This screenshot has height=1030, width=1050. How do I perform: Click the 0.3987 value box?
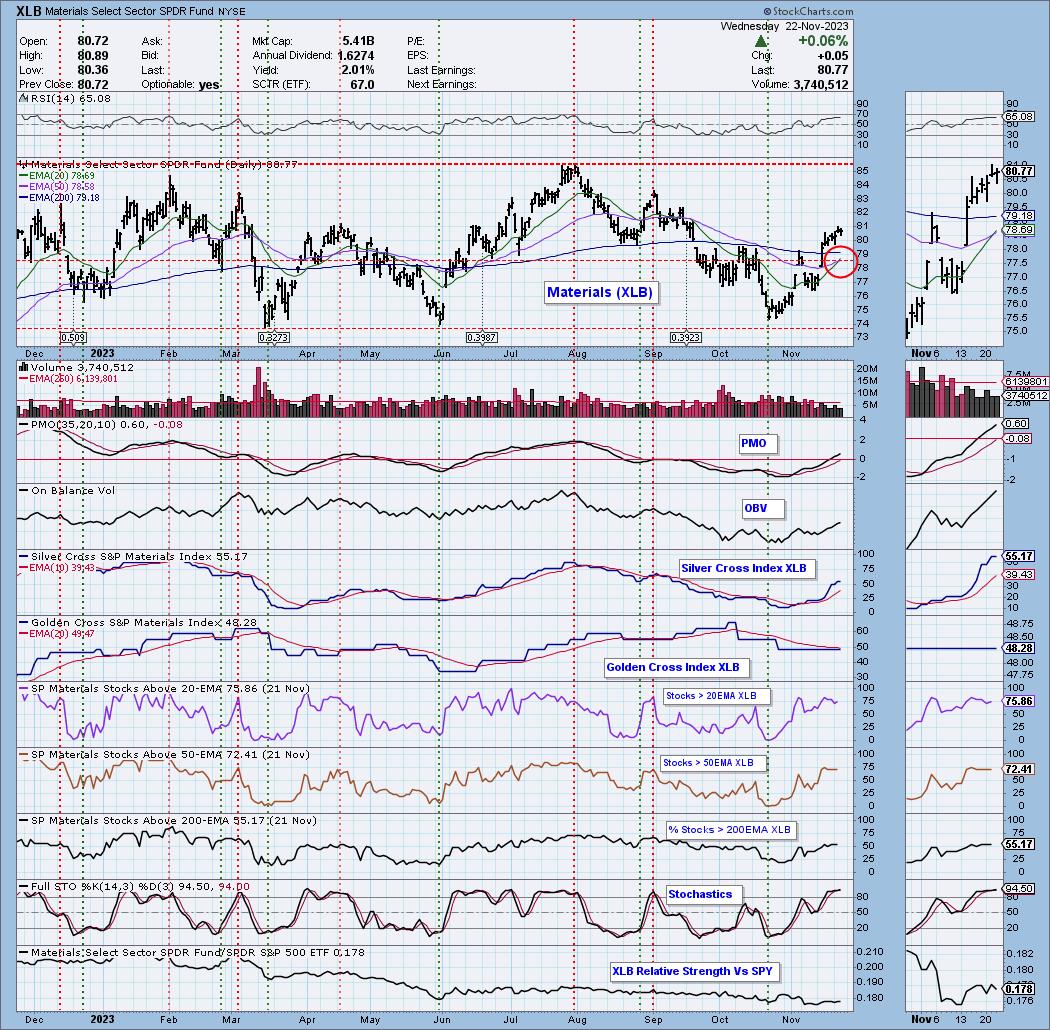pyautogui.click(x=482, y=338)
